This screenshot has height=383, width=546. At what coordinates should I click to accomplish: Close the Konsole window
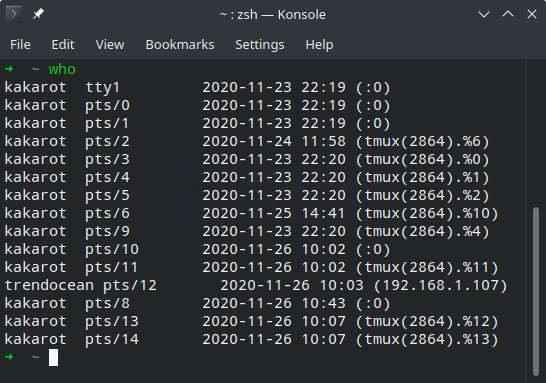pos(532,14)
